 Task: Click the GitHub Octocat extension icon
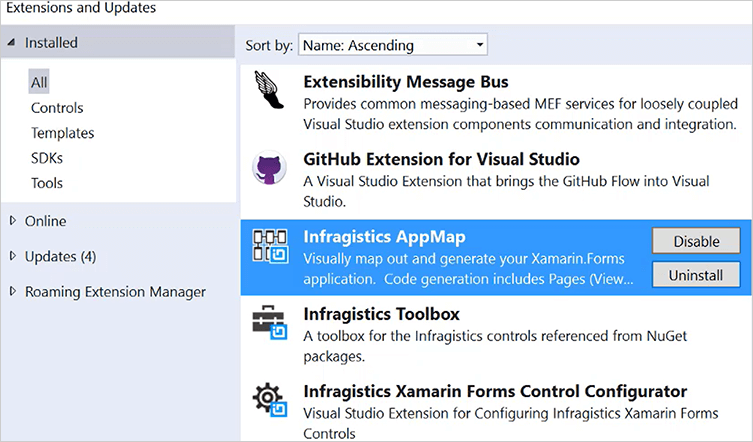(269, 168)
